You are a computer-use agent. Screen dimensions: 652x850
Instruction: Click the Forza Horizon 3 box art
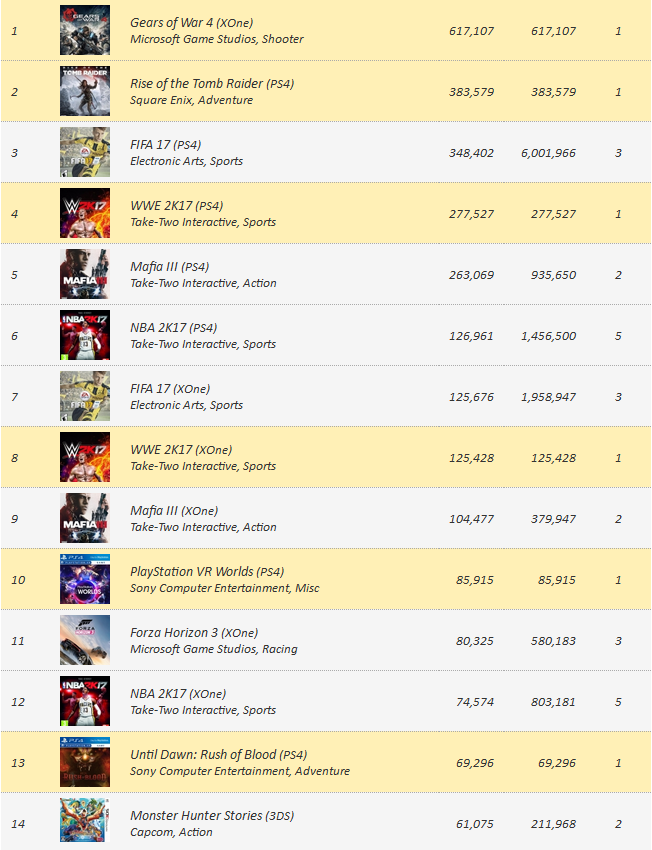tap(85, 640)
